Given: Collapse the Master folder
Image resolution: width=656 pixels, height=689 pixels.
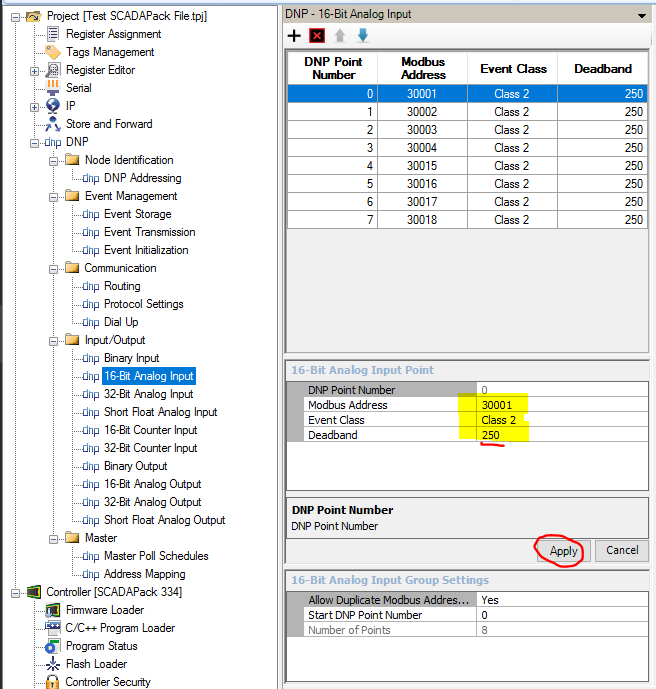Looking at the screenshot, I should [53, 539].
